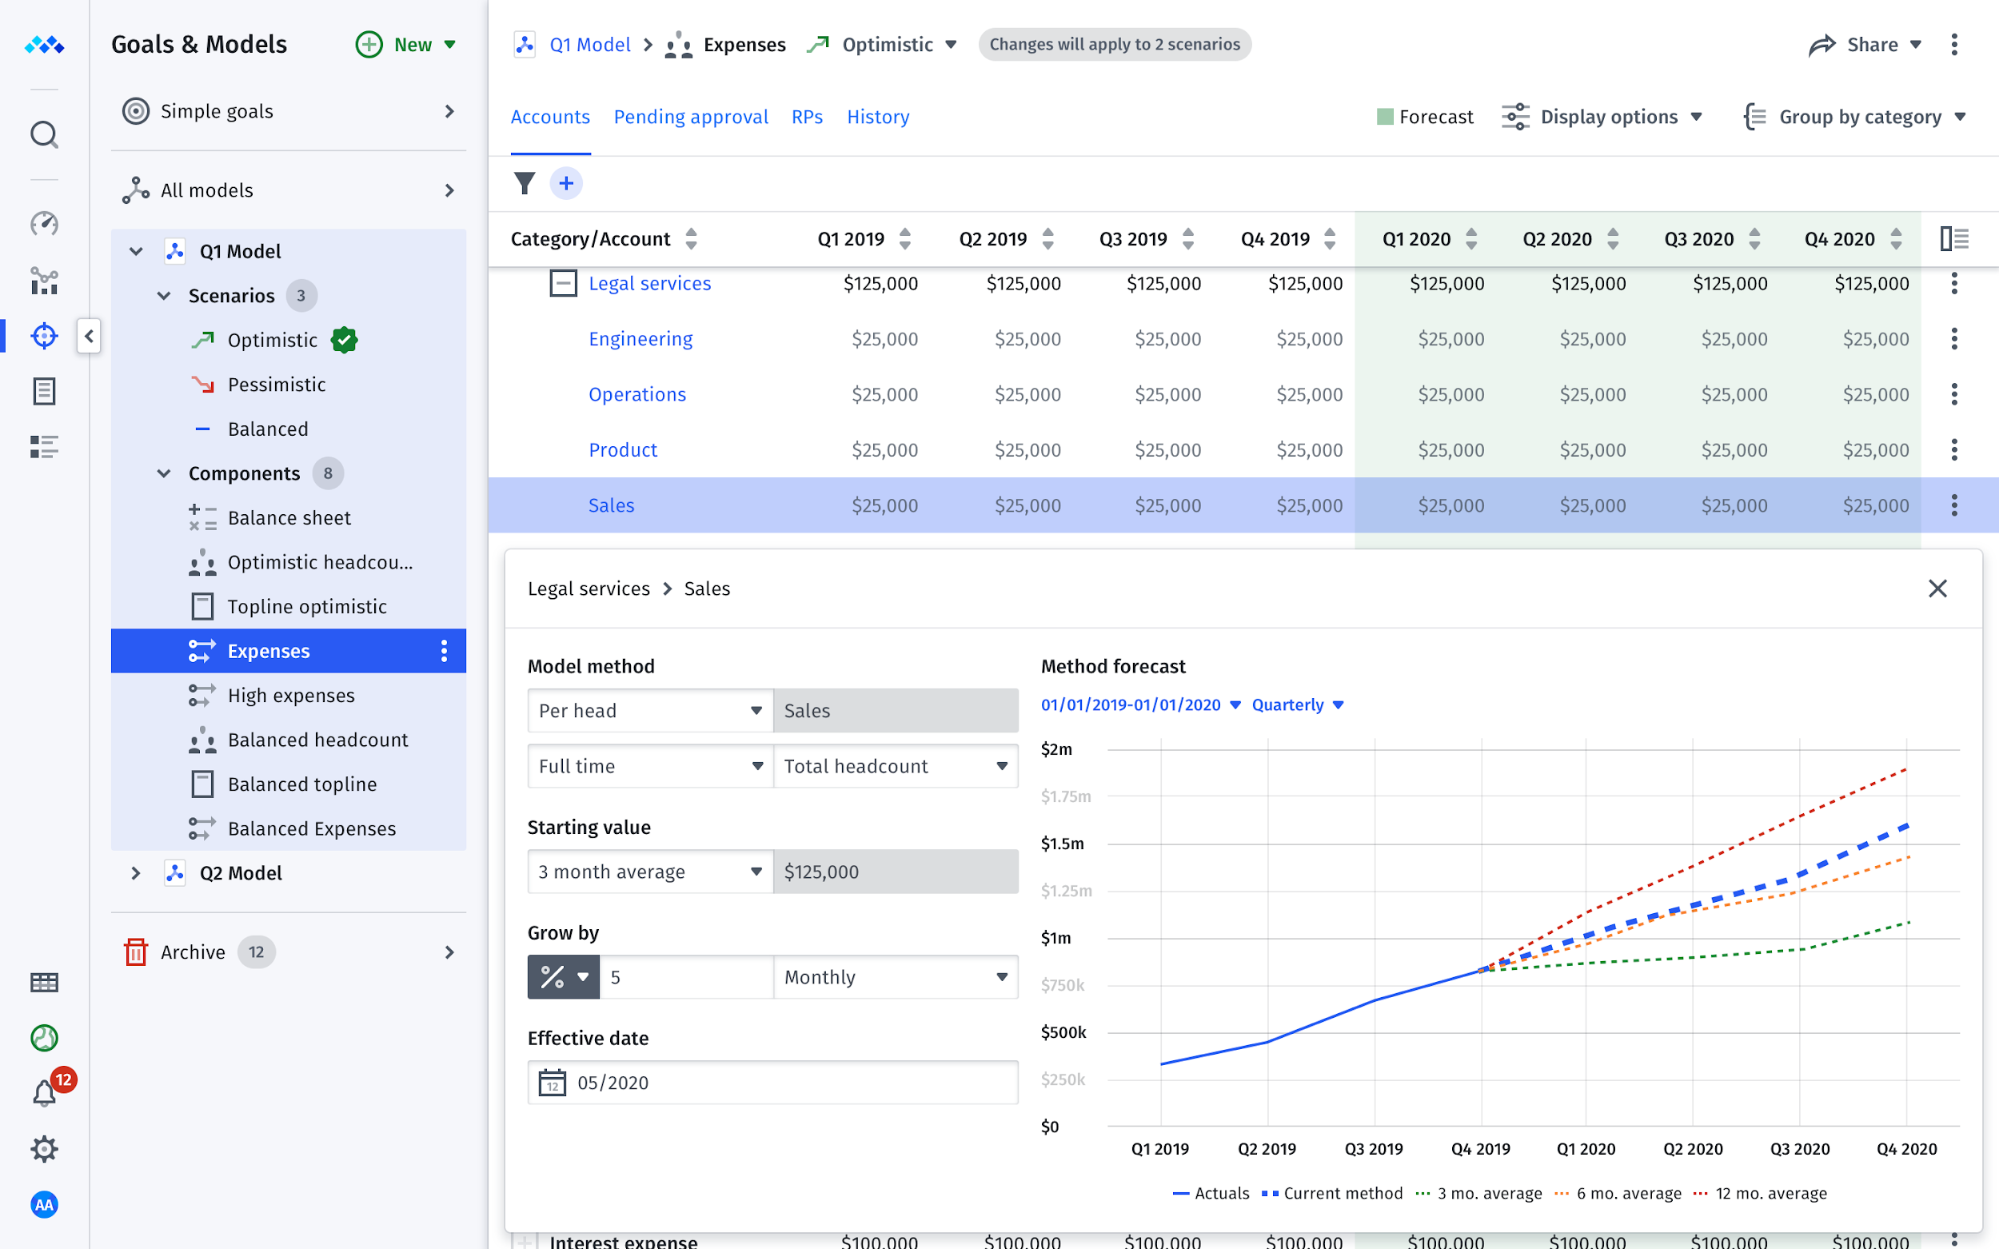
Task: Change the Monthly growth frequency dropdown
Action: point(895,977)
